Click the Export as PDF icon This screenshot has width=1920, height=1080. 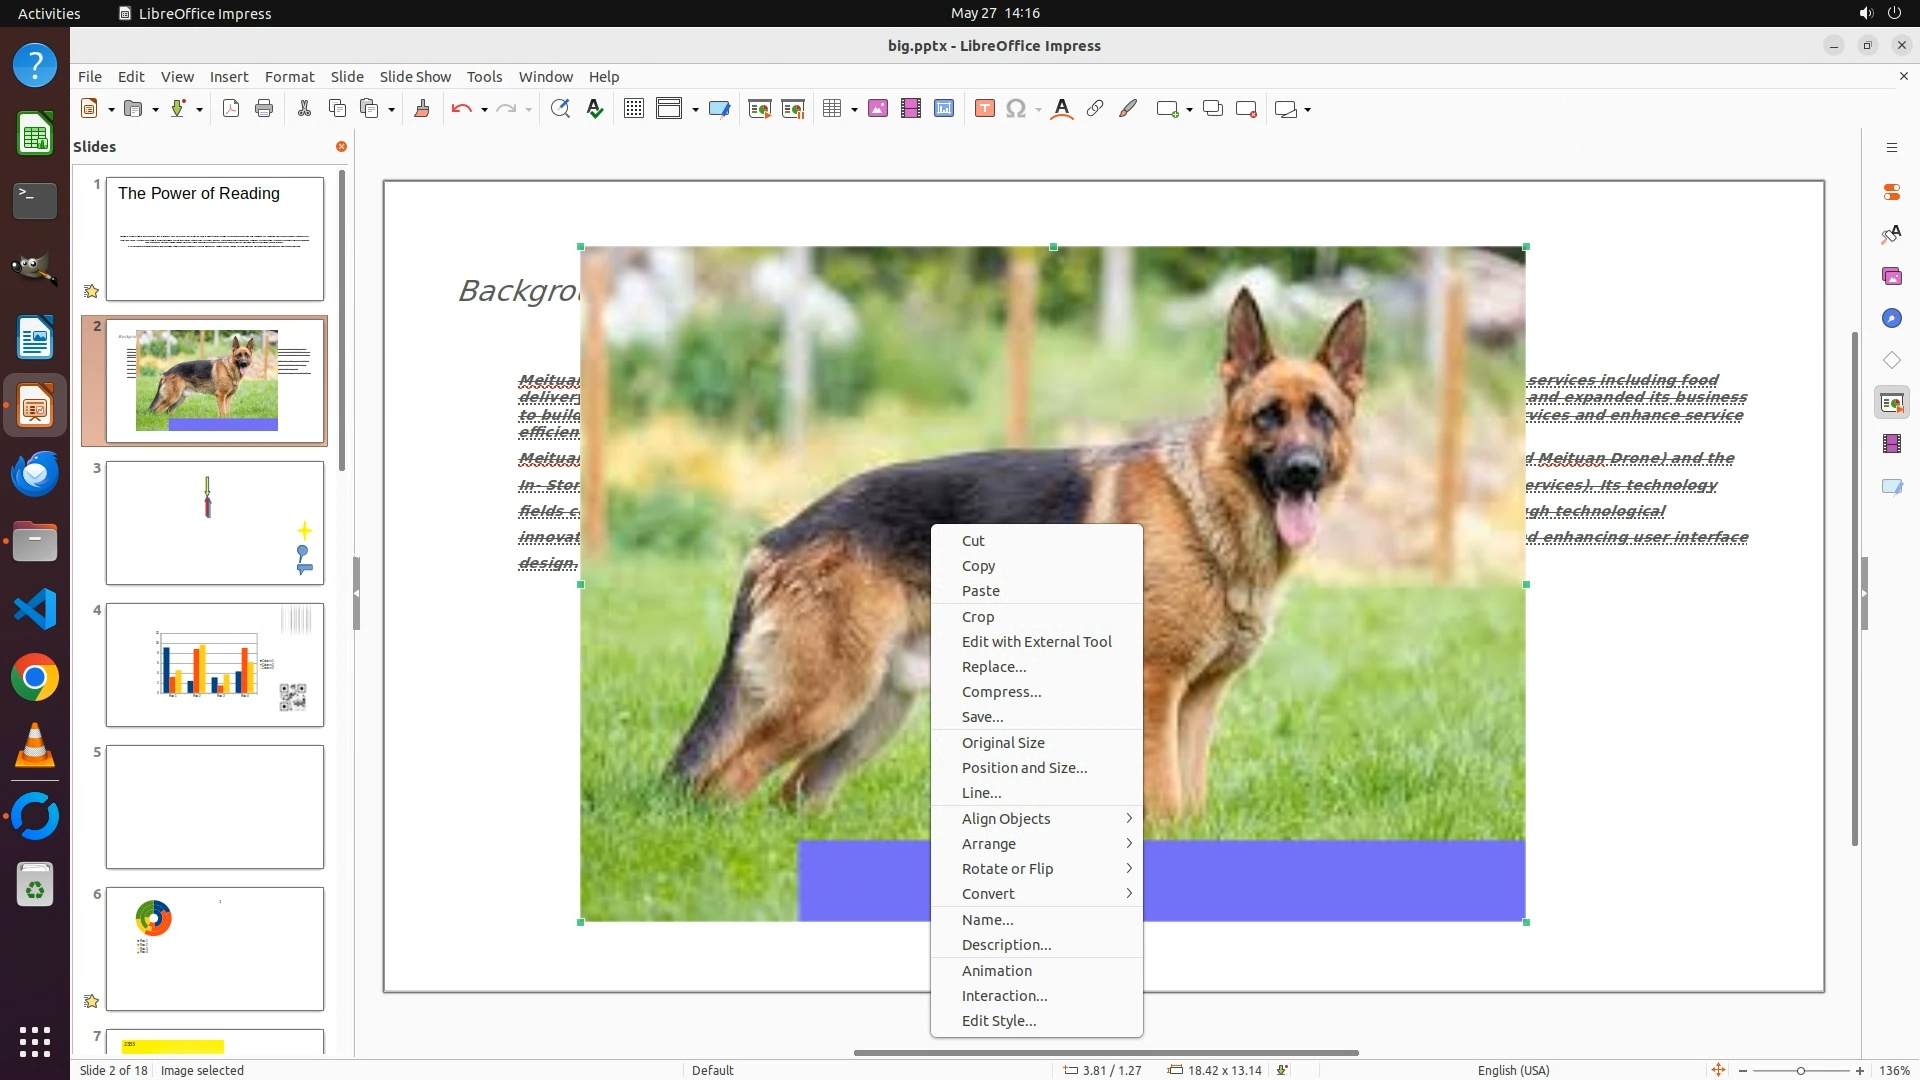click(231, 109)
